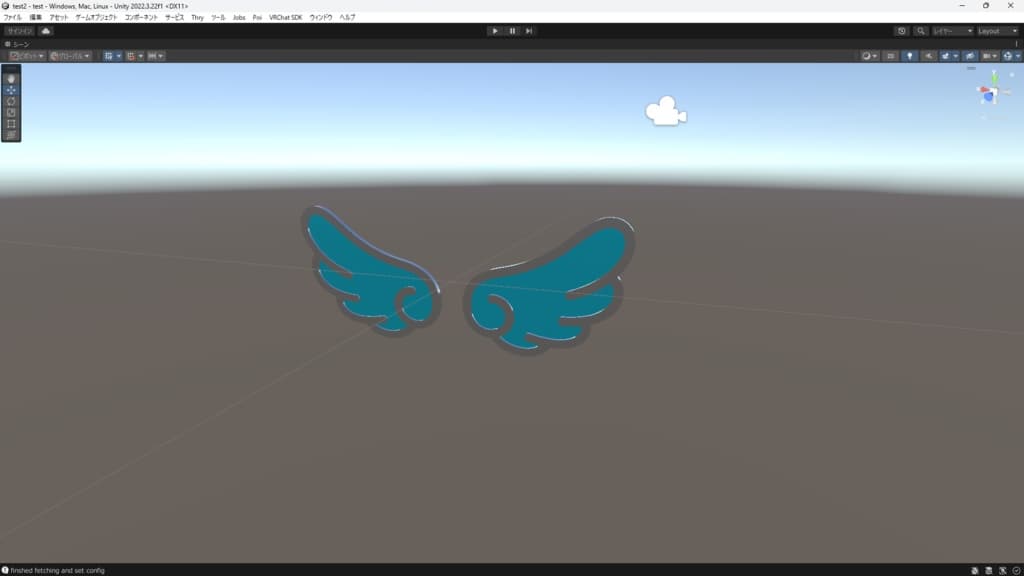
Task: Open the コンポーネント menu
Action: pyautogui.click(x=141, y=18)
